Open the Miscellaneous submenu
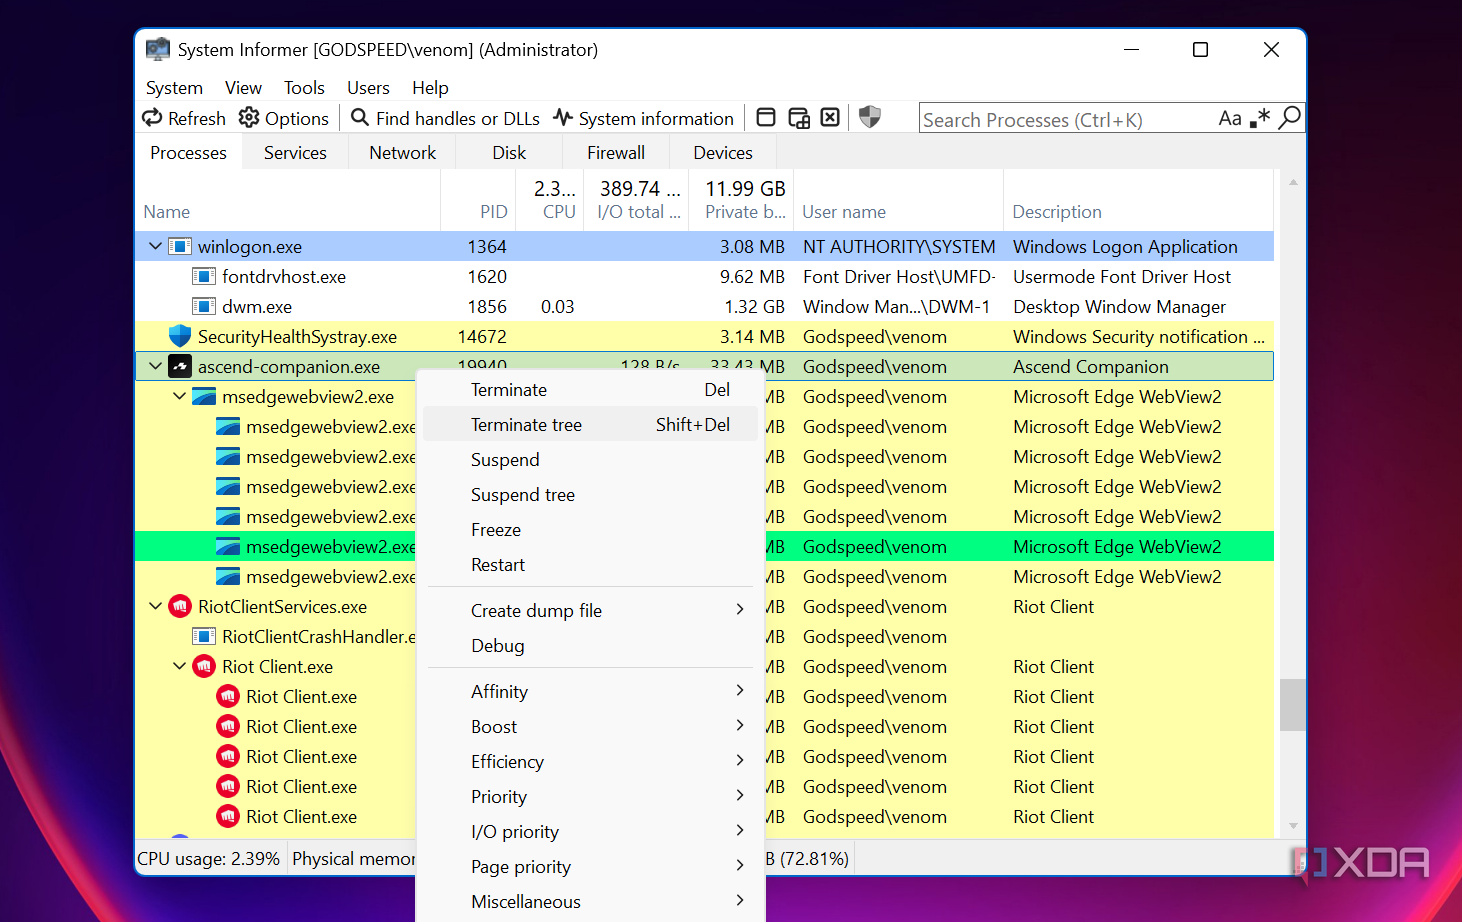The width and height of the screenshot is (1462, 922). (590, 902)
